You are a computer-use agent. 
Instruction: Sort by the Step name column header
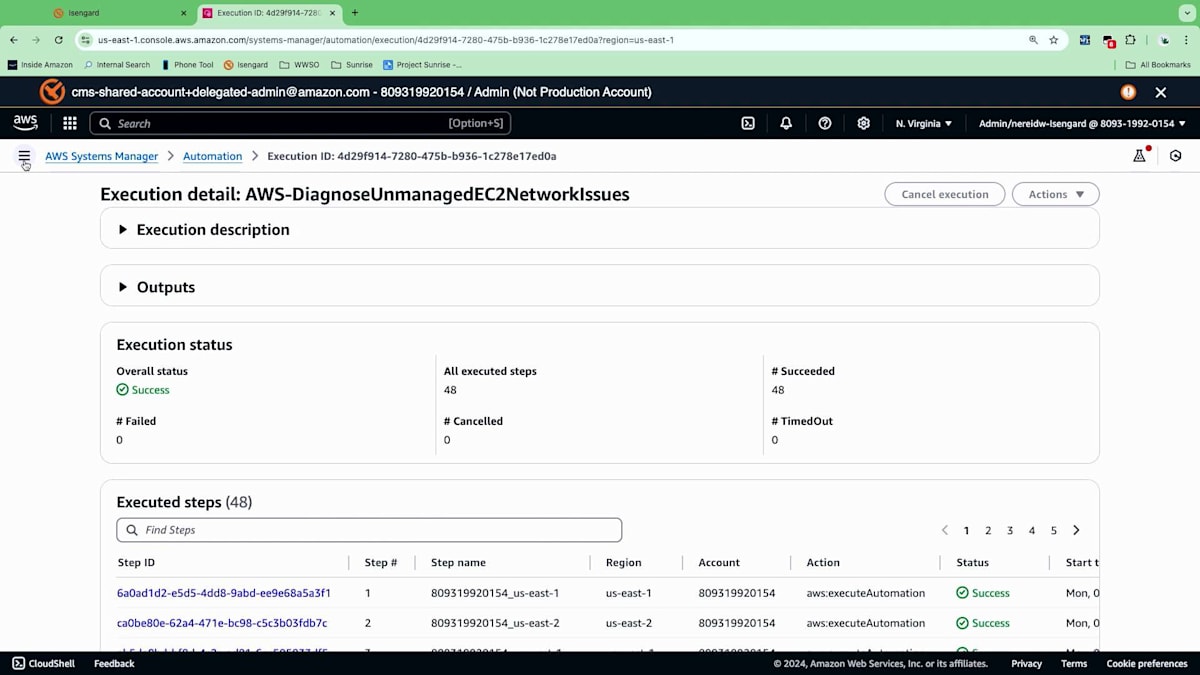tap(458, 563)
